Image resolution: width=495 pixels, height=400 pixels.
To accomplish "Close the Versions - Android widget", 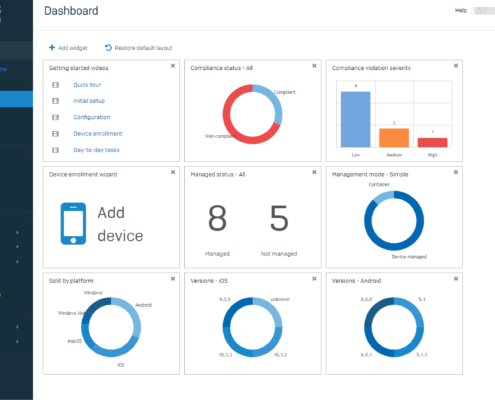I will pos(456,278).
